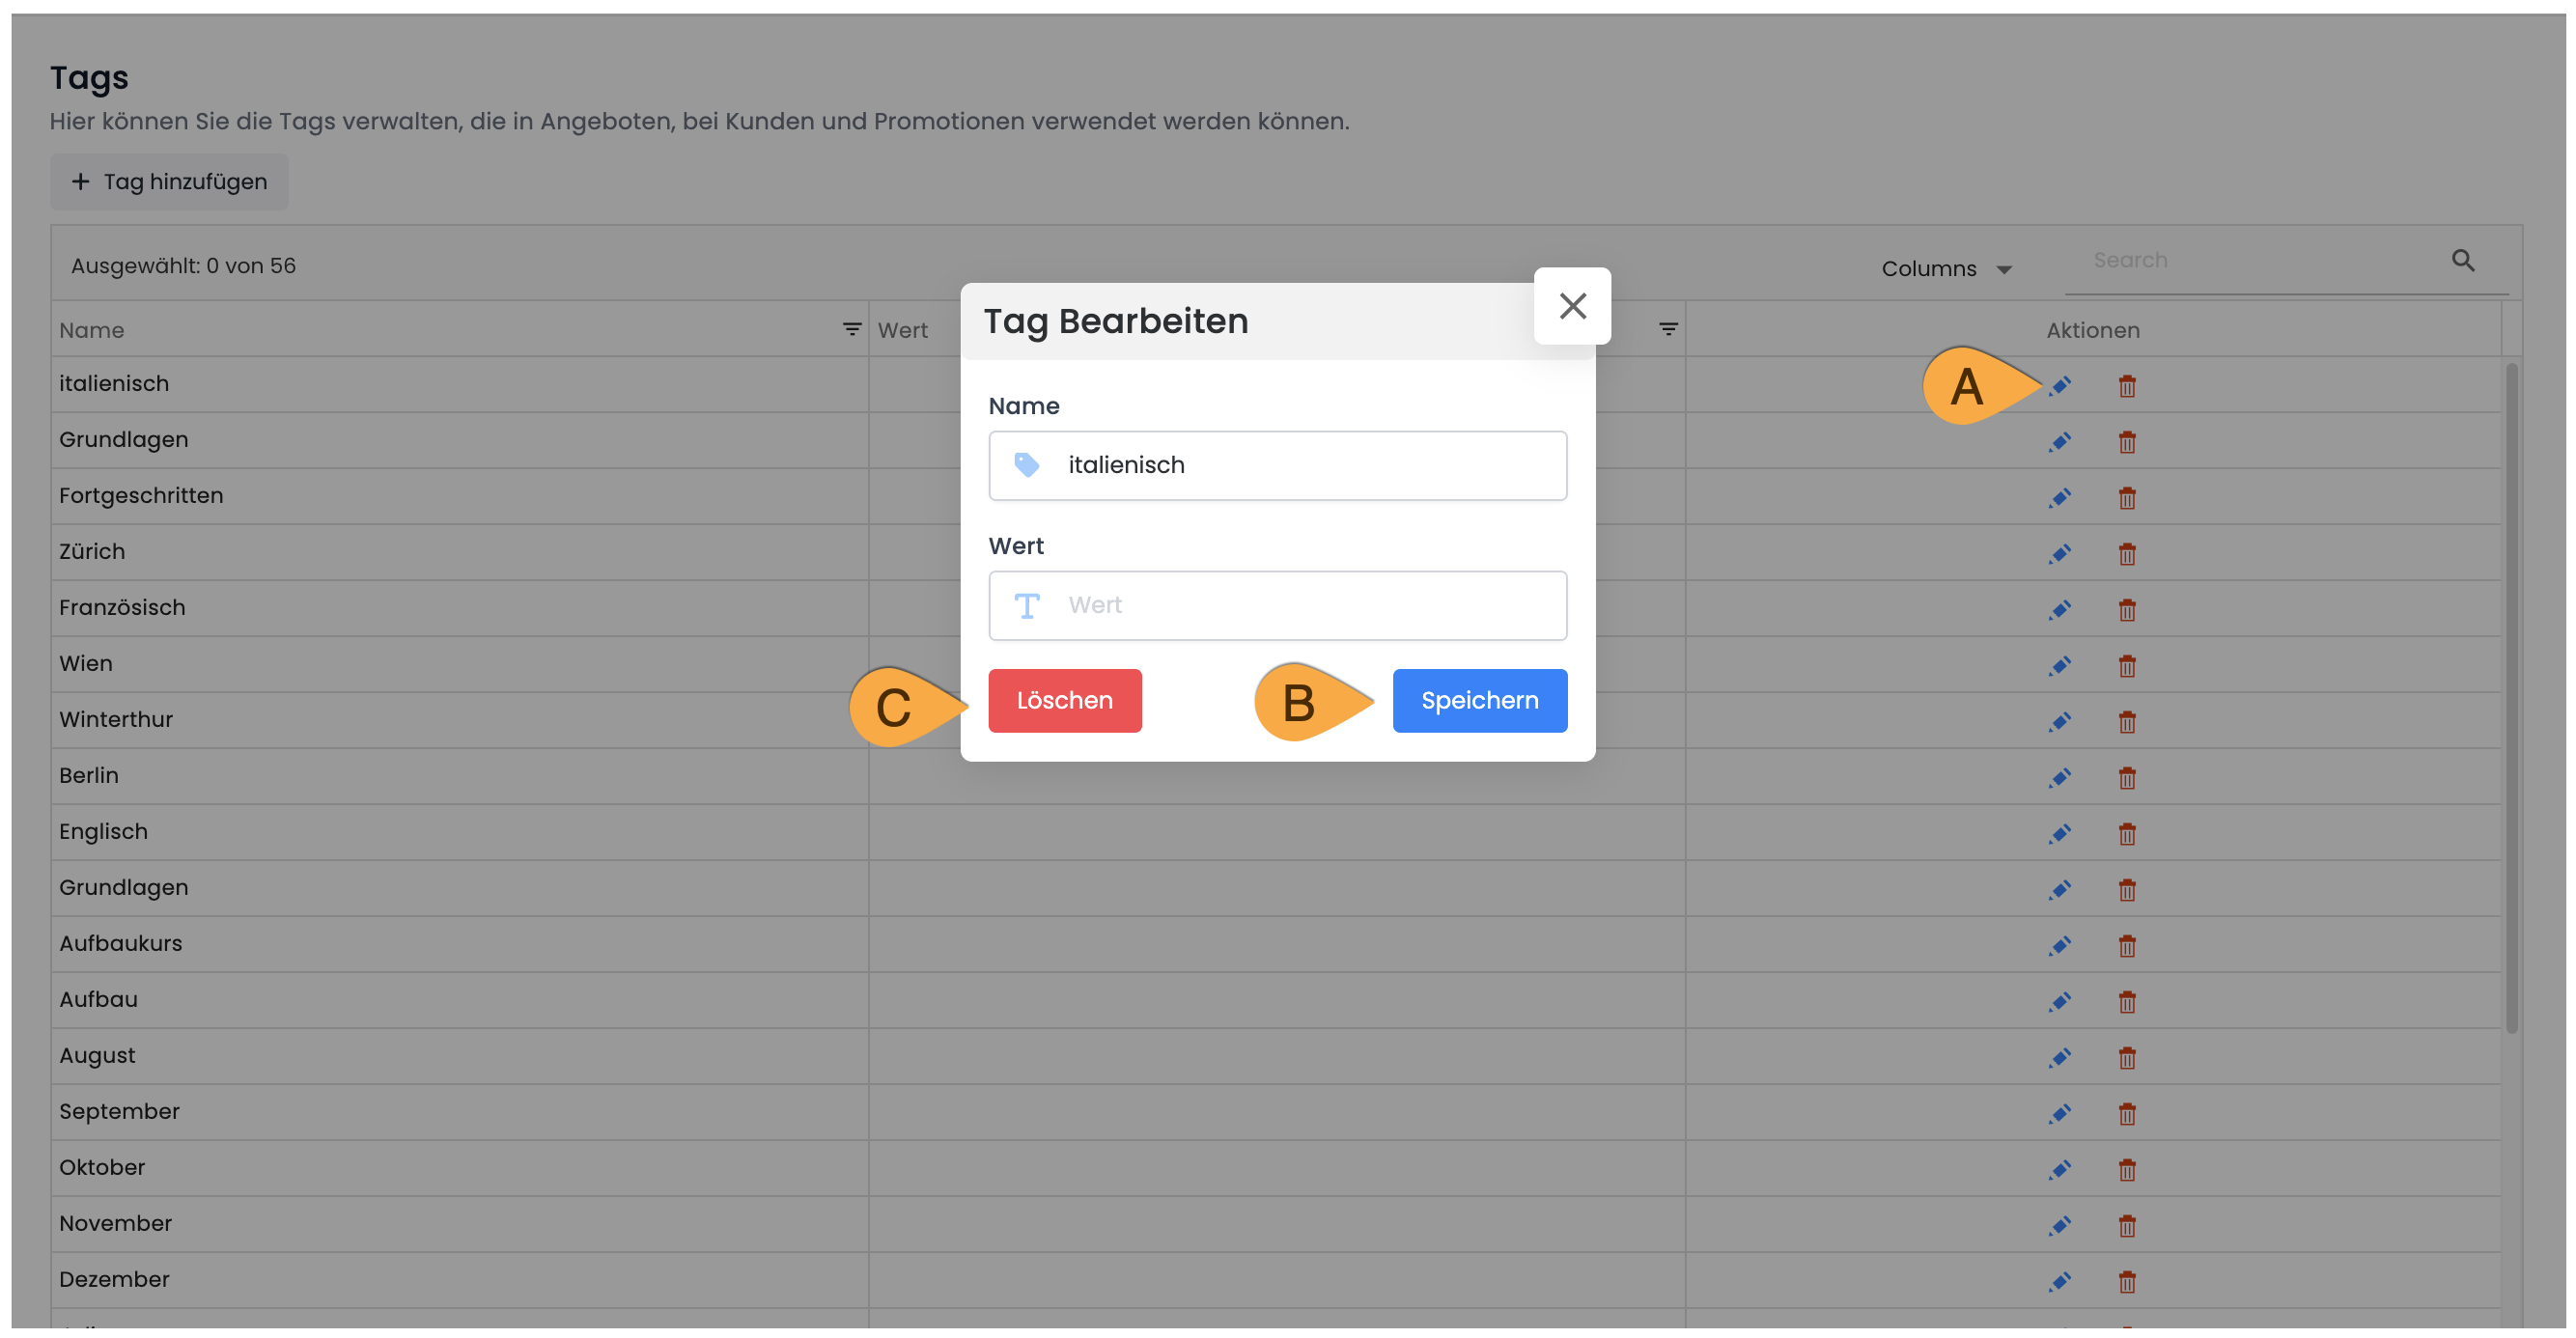Click the Tag hinzufügen button
Screen dimensions: 2576x1338
tap(169, 182)
